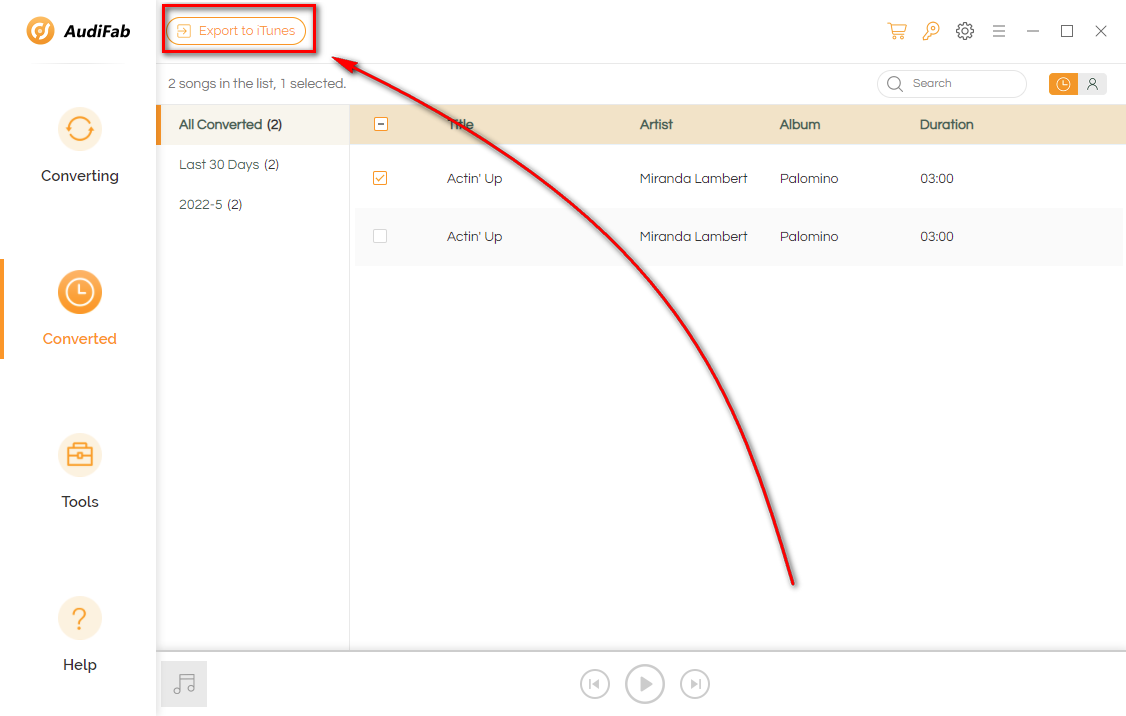The width and height of the screenshot is (1126, 716).
Task: Close the AudiFab window
Action: tap(1100, 31)
